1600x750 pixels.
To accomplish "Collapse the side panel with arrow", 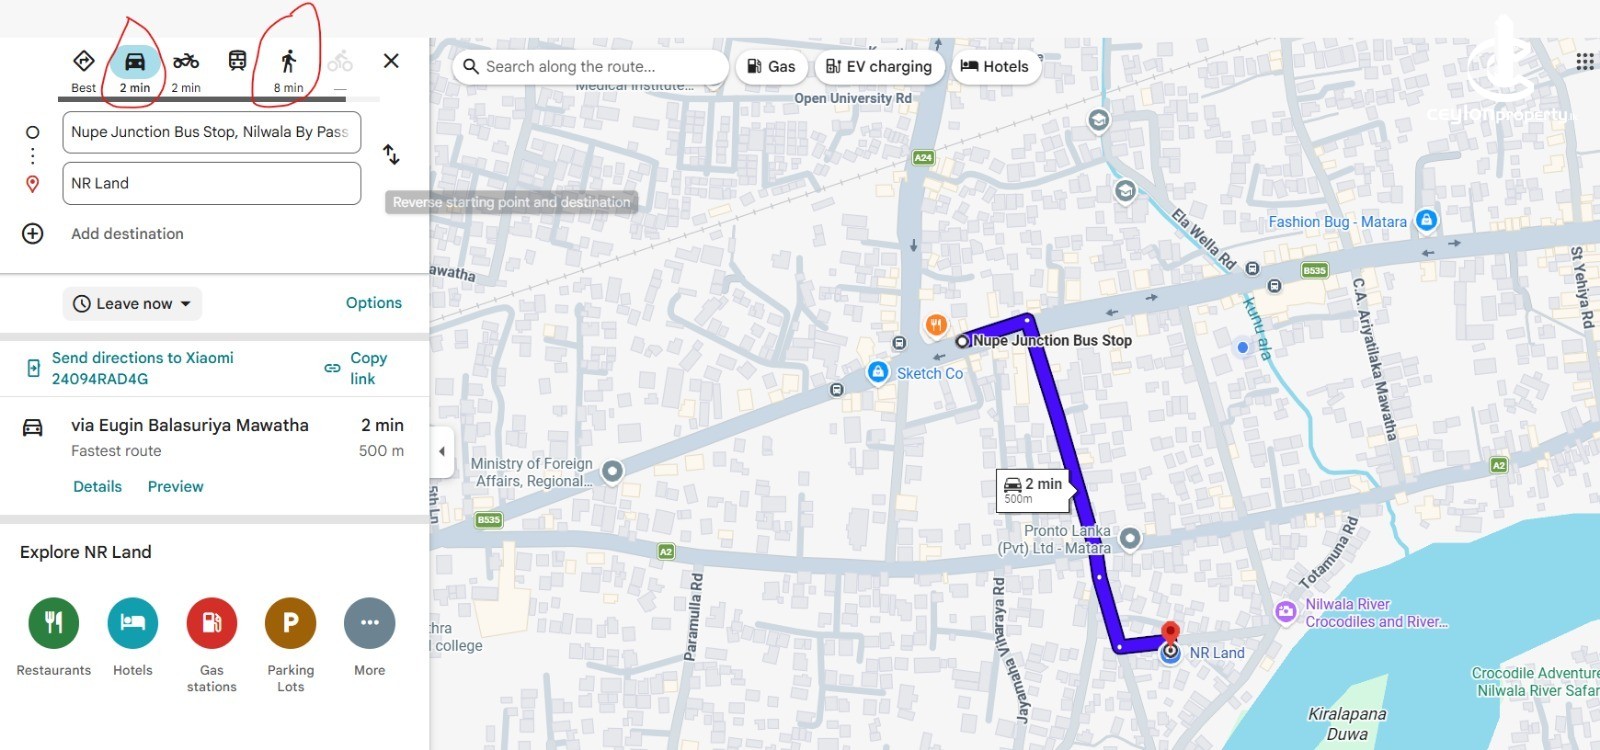I will pos(442,451).
